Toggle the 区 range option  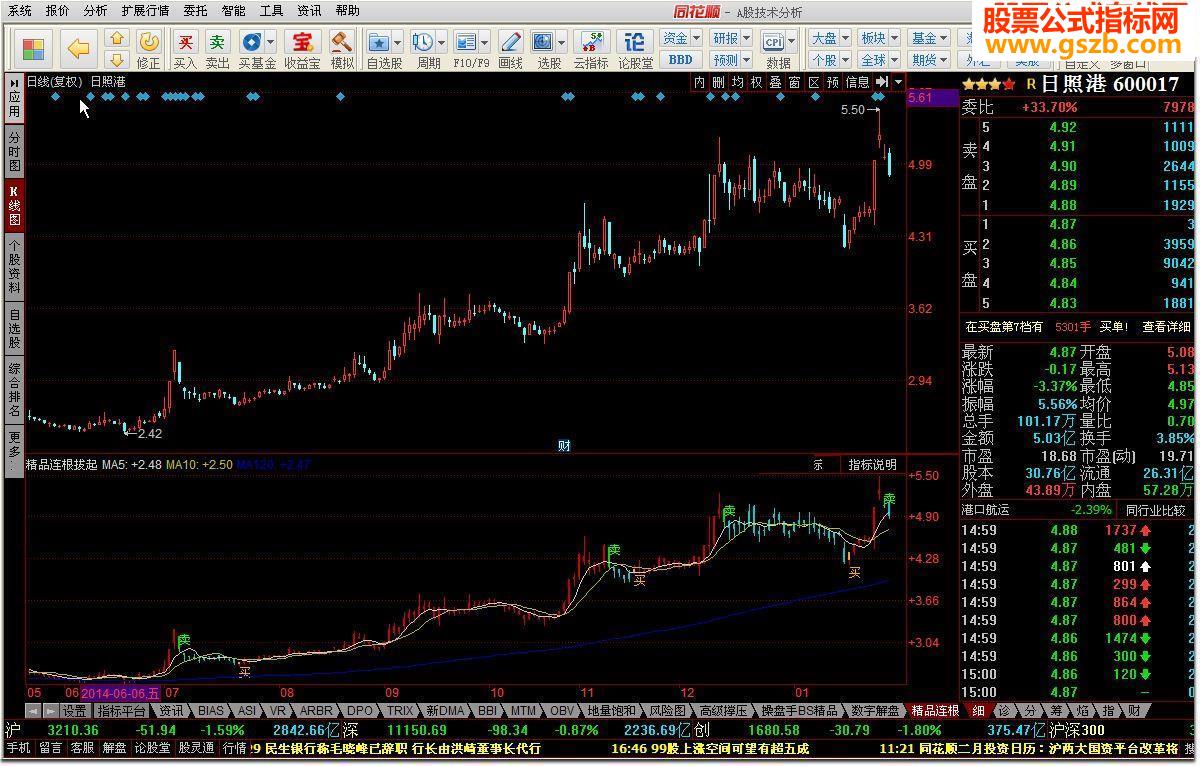(813, 82)
